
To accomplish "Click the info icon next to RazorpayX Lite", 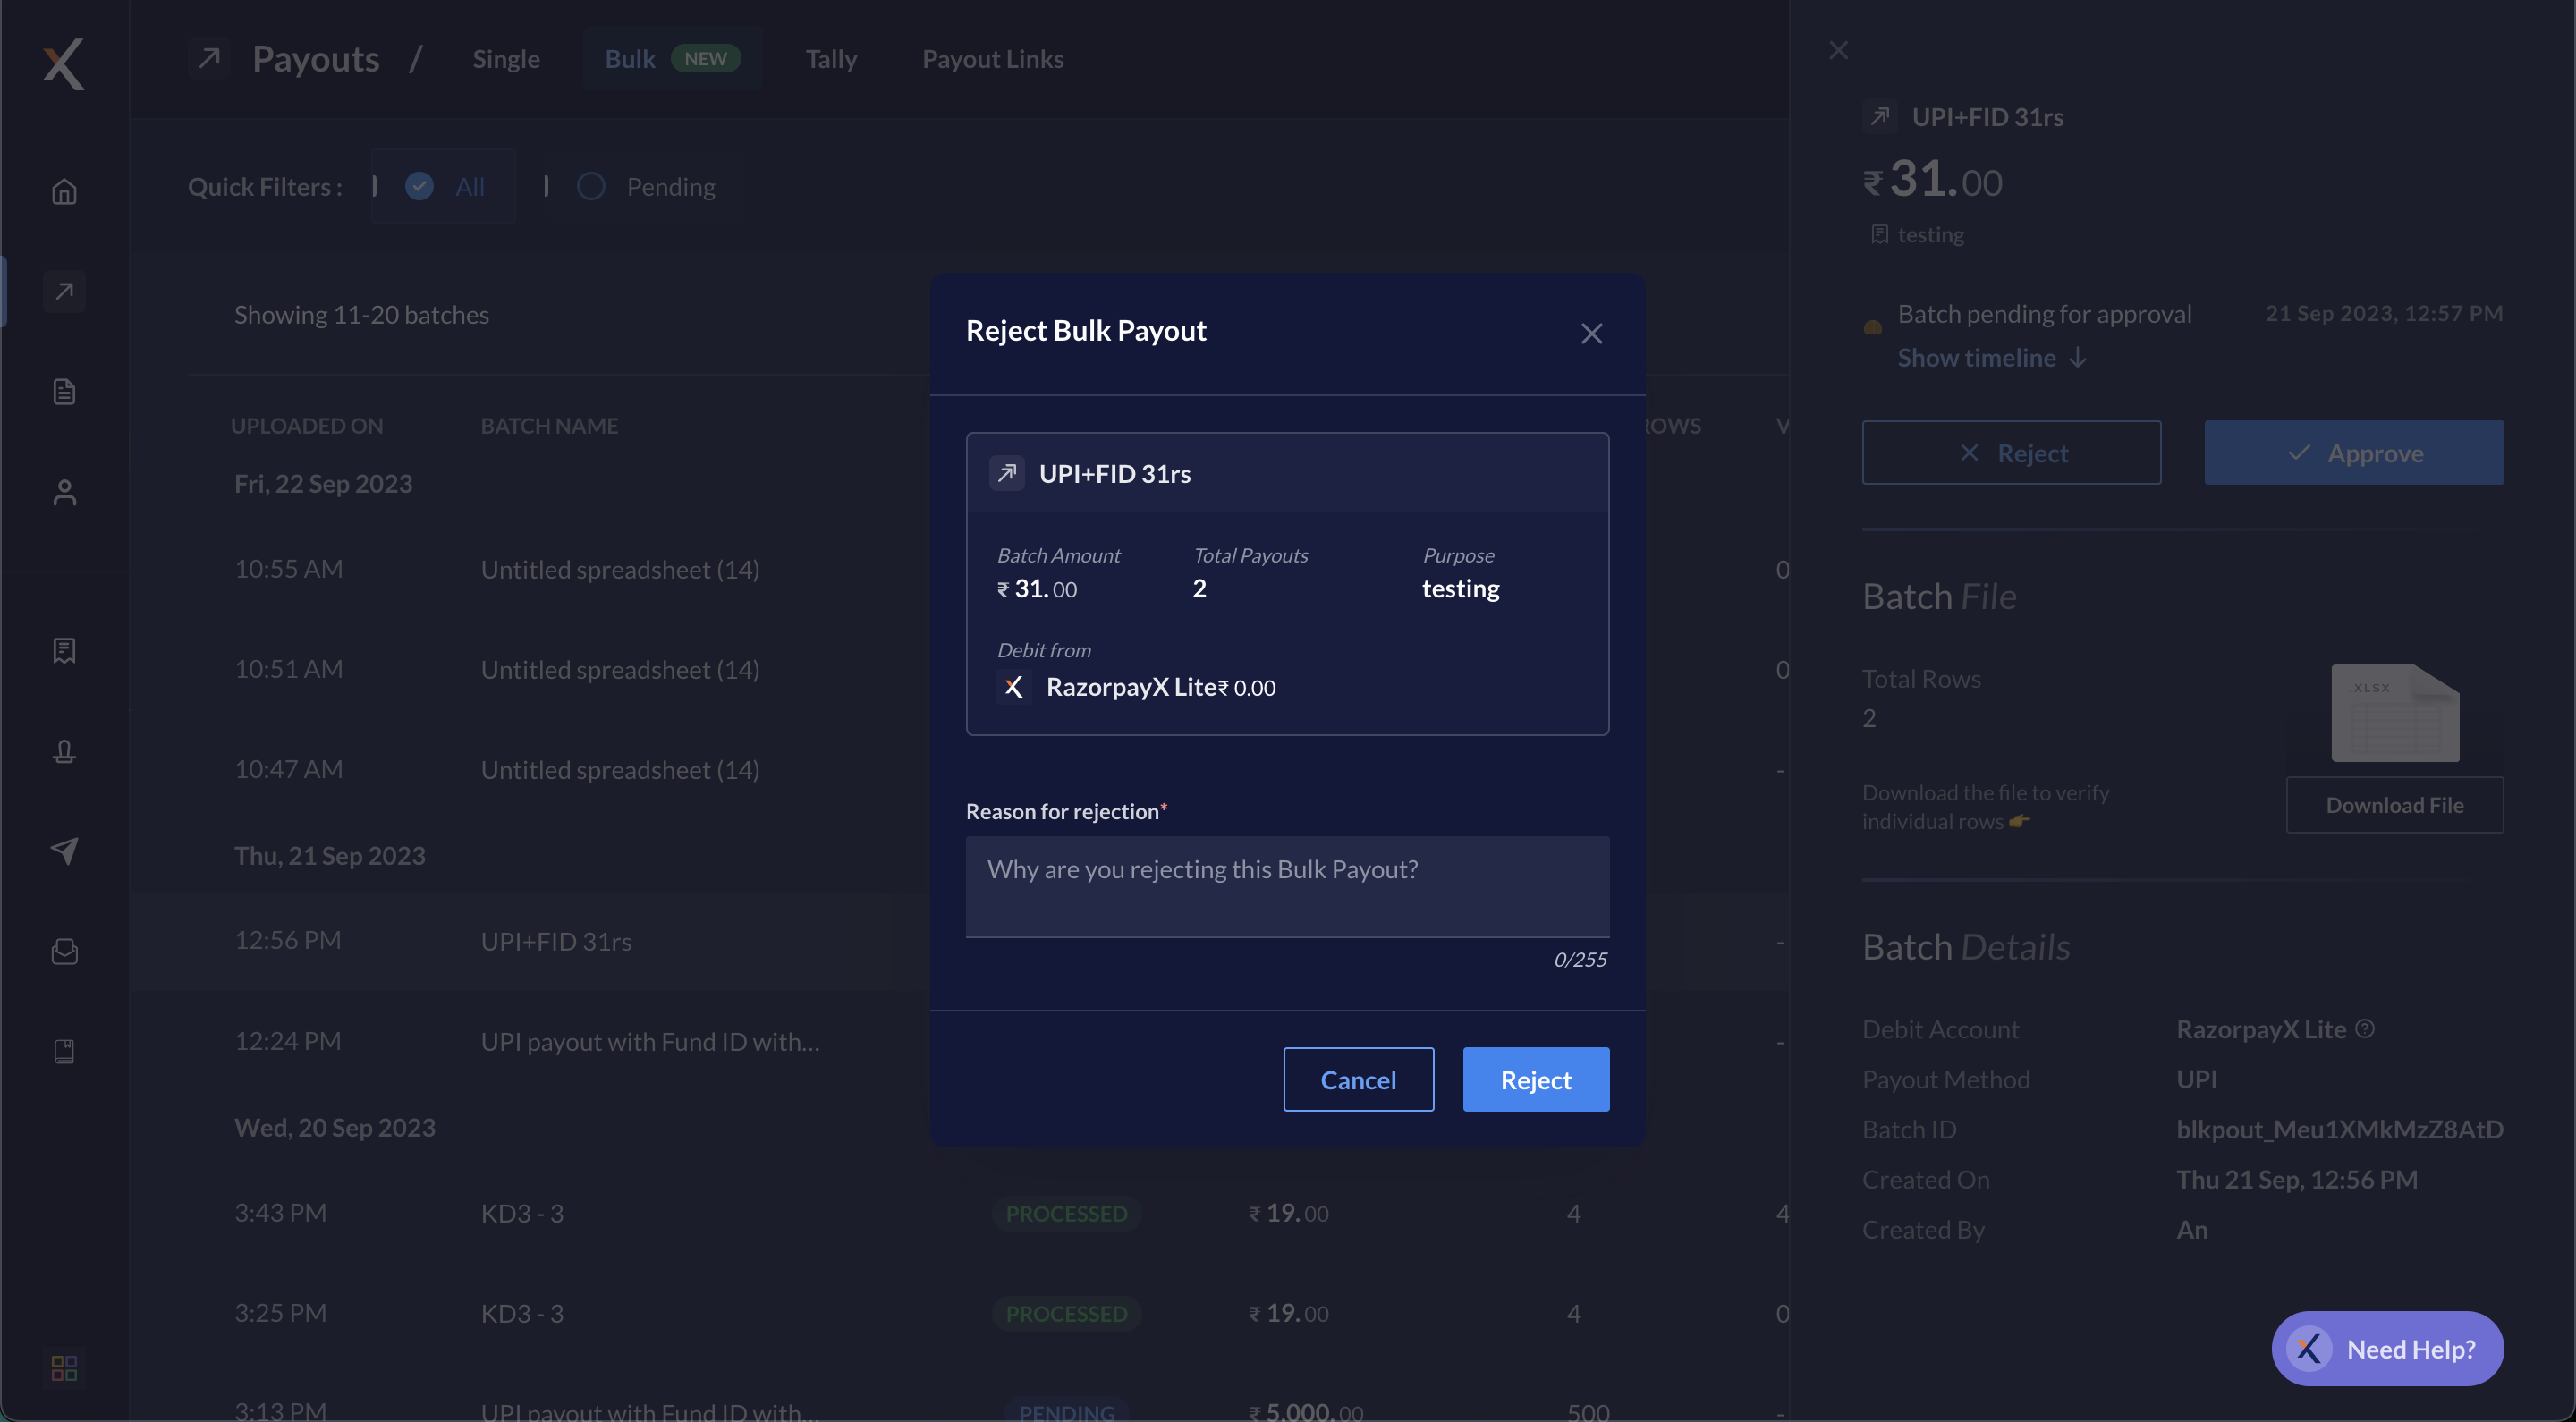I will 2364,1028.
